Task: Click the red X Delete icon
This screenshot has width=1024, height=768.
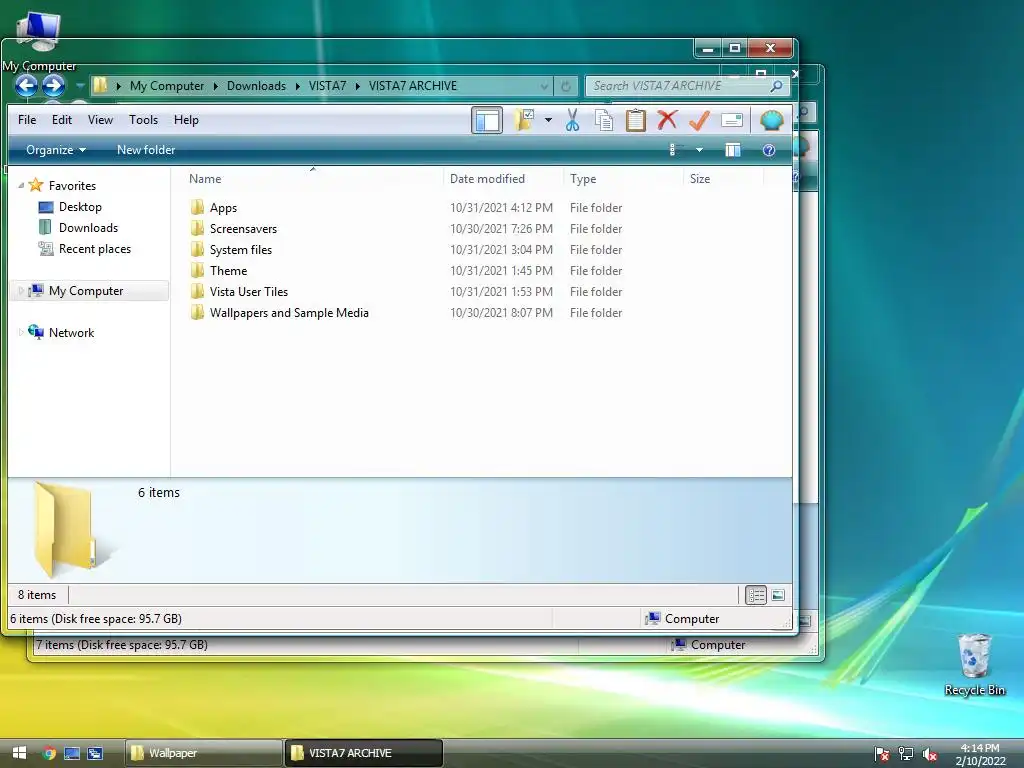Action: tap(667, 120)
